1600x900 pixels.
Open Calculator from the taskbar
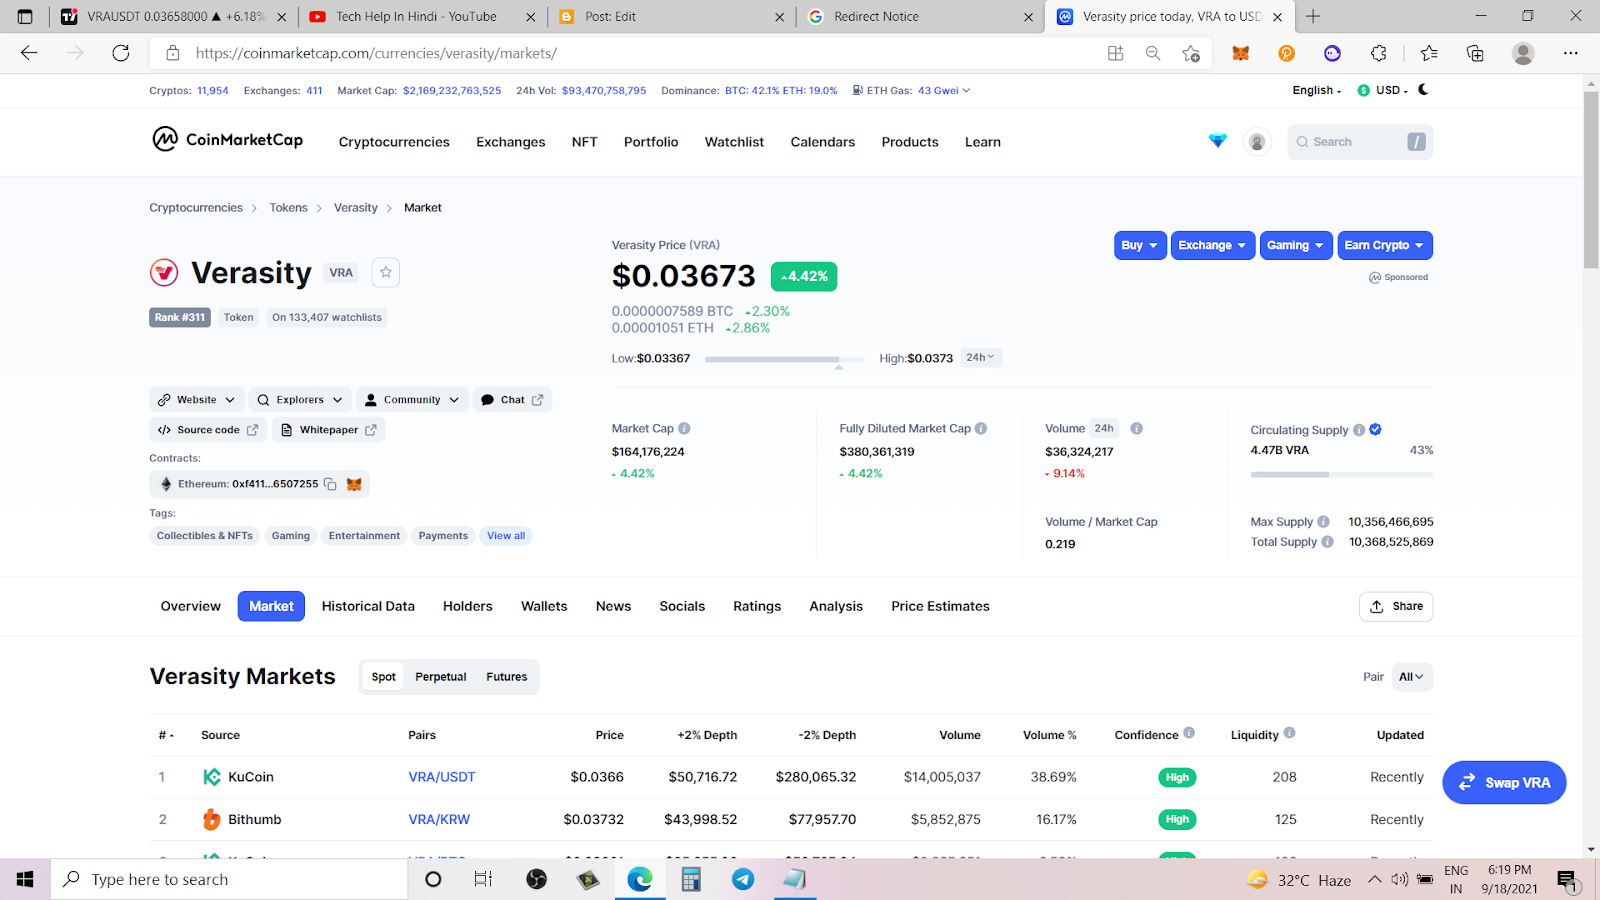point(691,879)
